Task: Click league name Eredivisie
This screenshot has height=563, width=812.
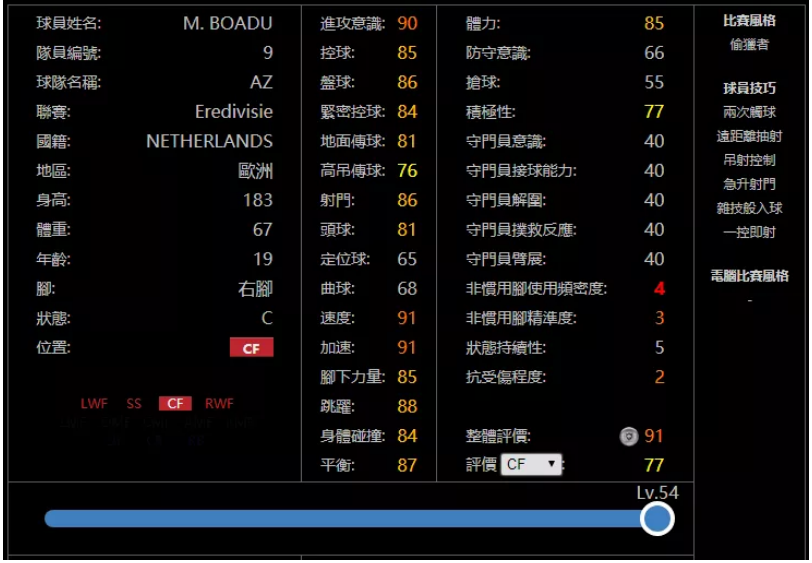Action: click(x=234, y=112)
